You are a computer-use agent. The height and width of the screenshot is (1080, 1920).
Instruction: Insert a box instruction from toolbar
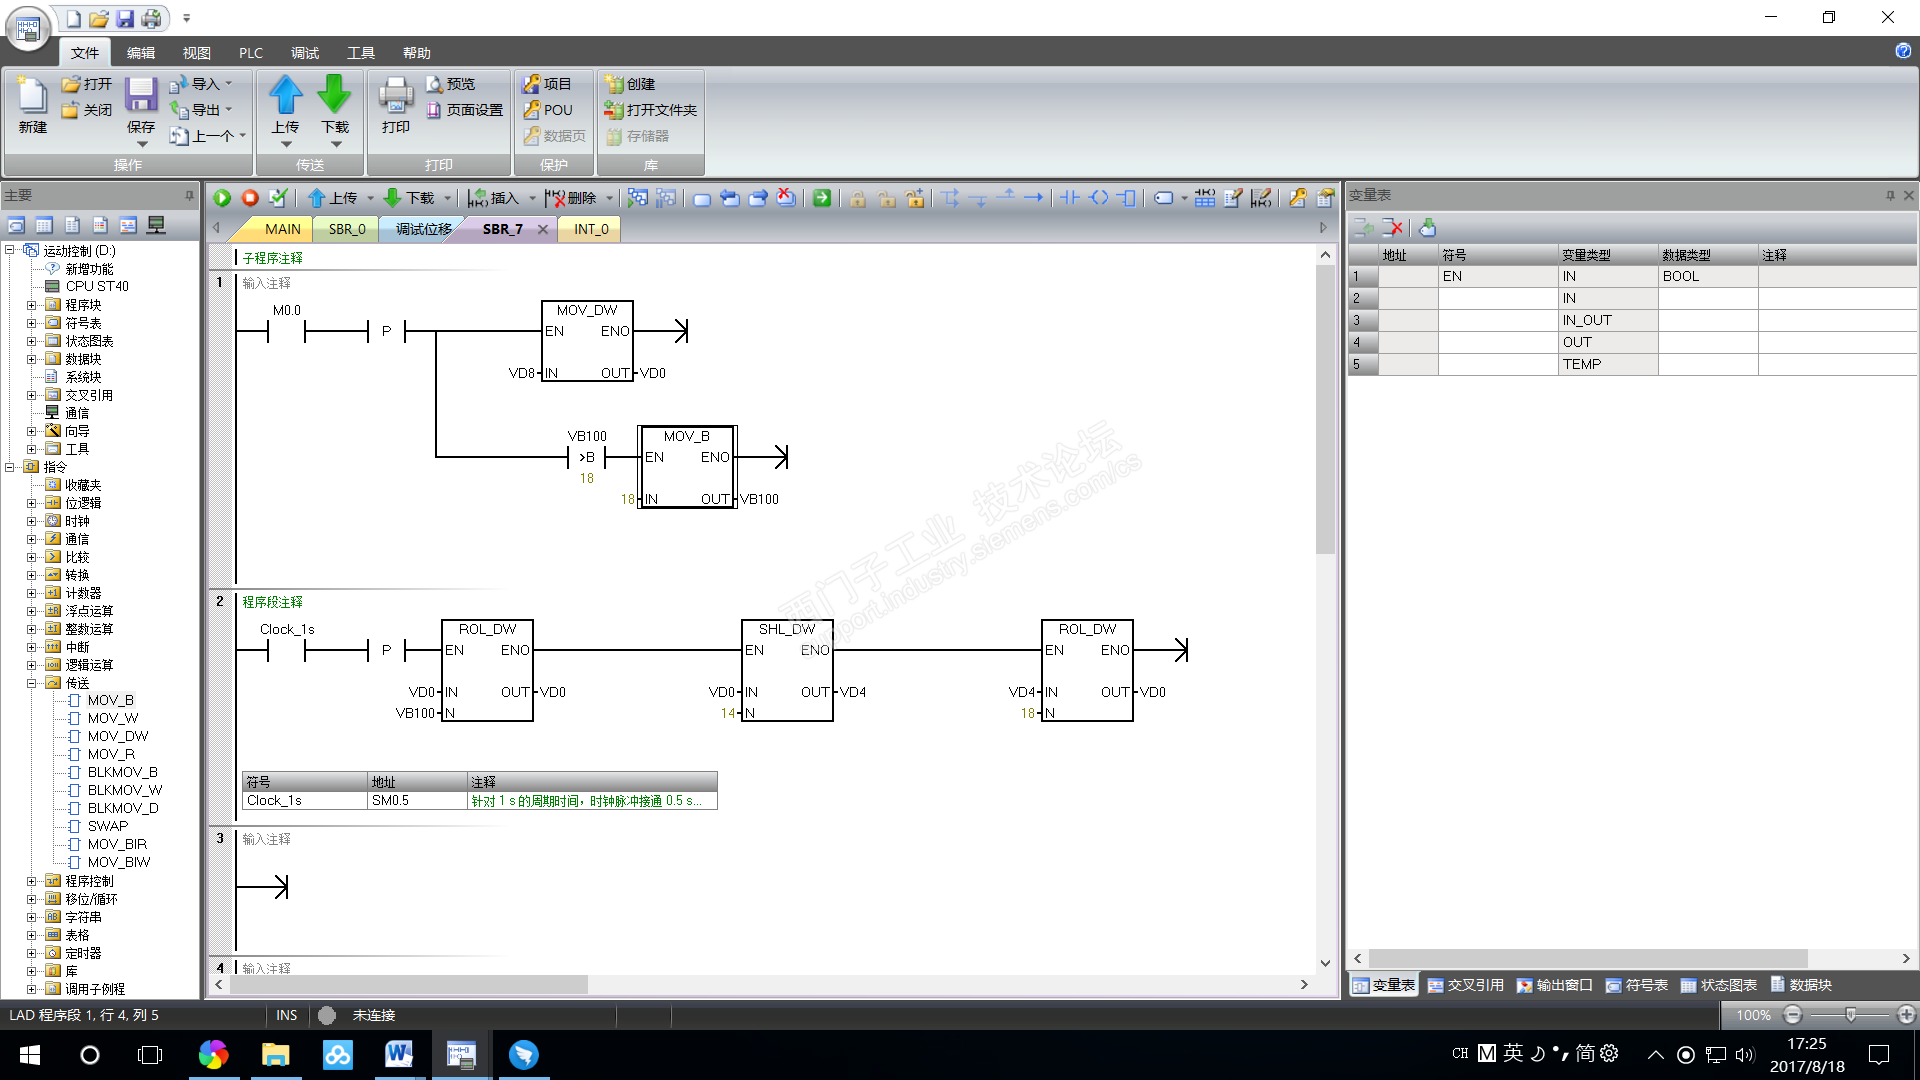(1126, 198)
